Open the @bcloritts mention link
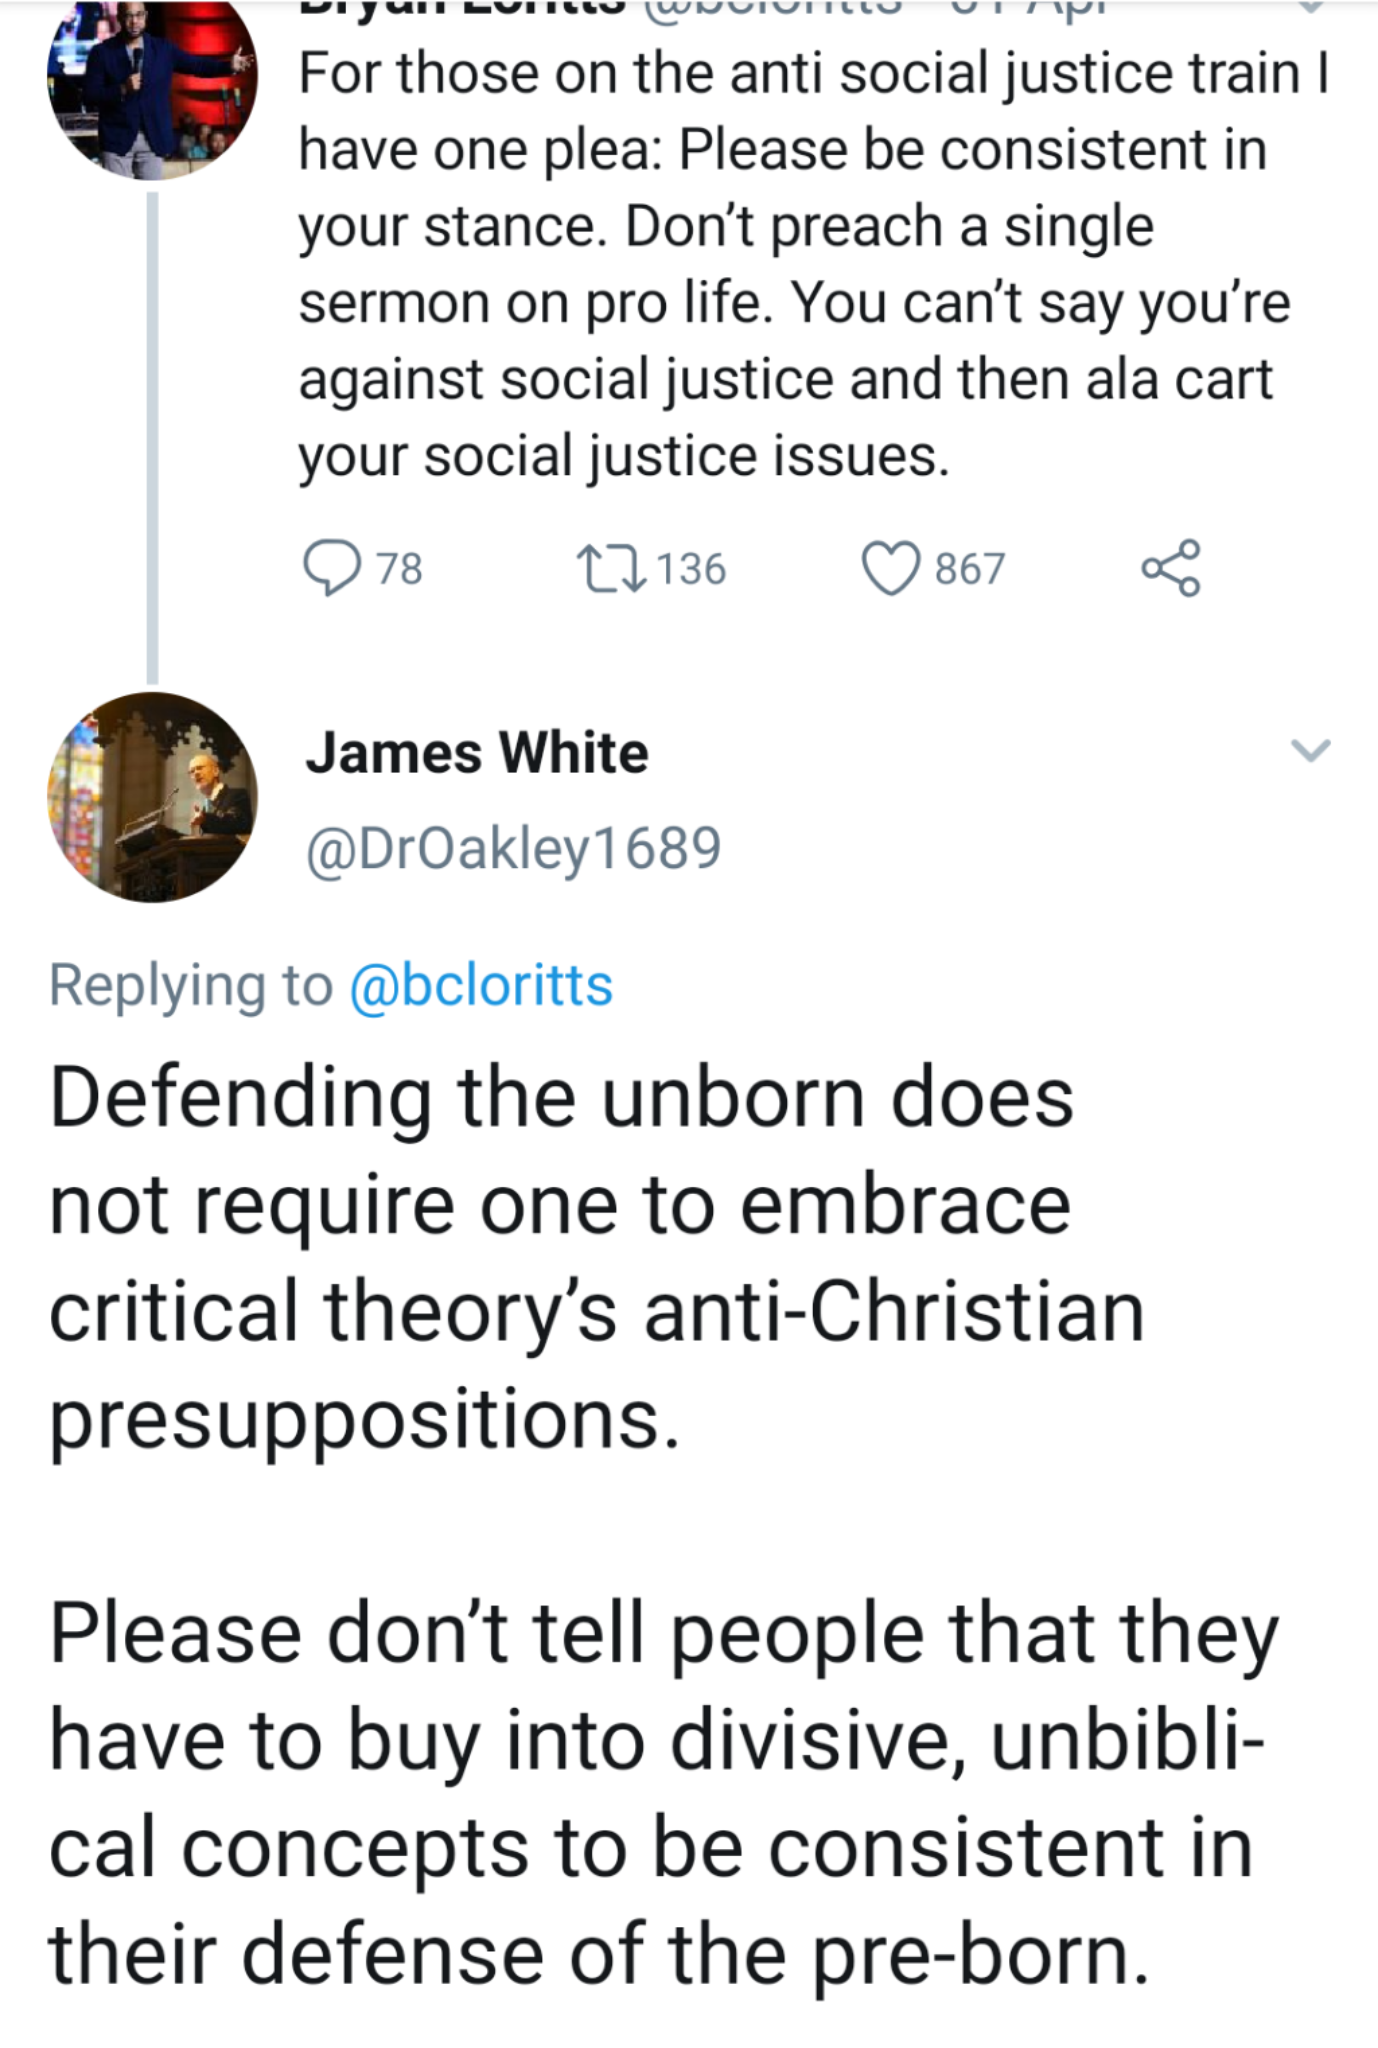The image size is (1378, 2048). click(x=480, y=985)
